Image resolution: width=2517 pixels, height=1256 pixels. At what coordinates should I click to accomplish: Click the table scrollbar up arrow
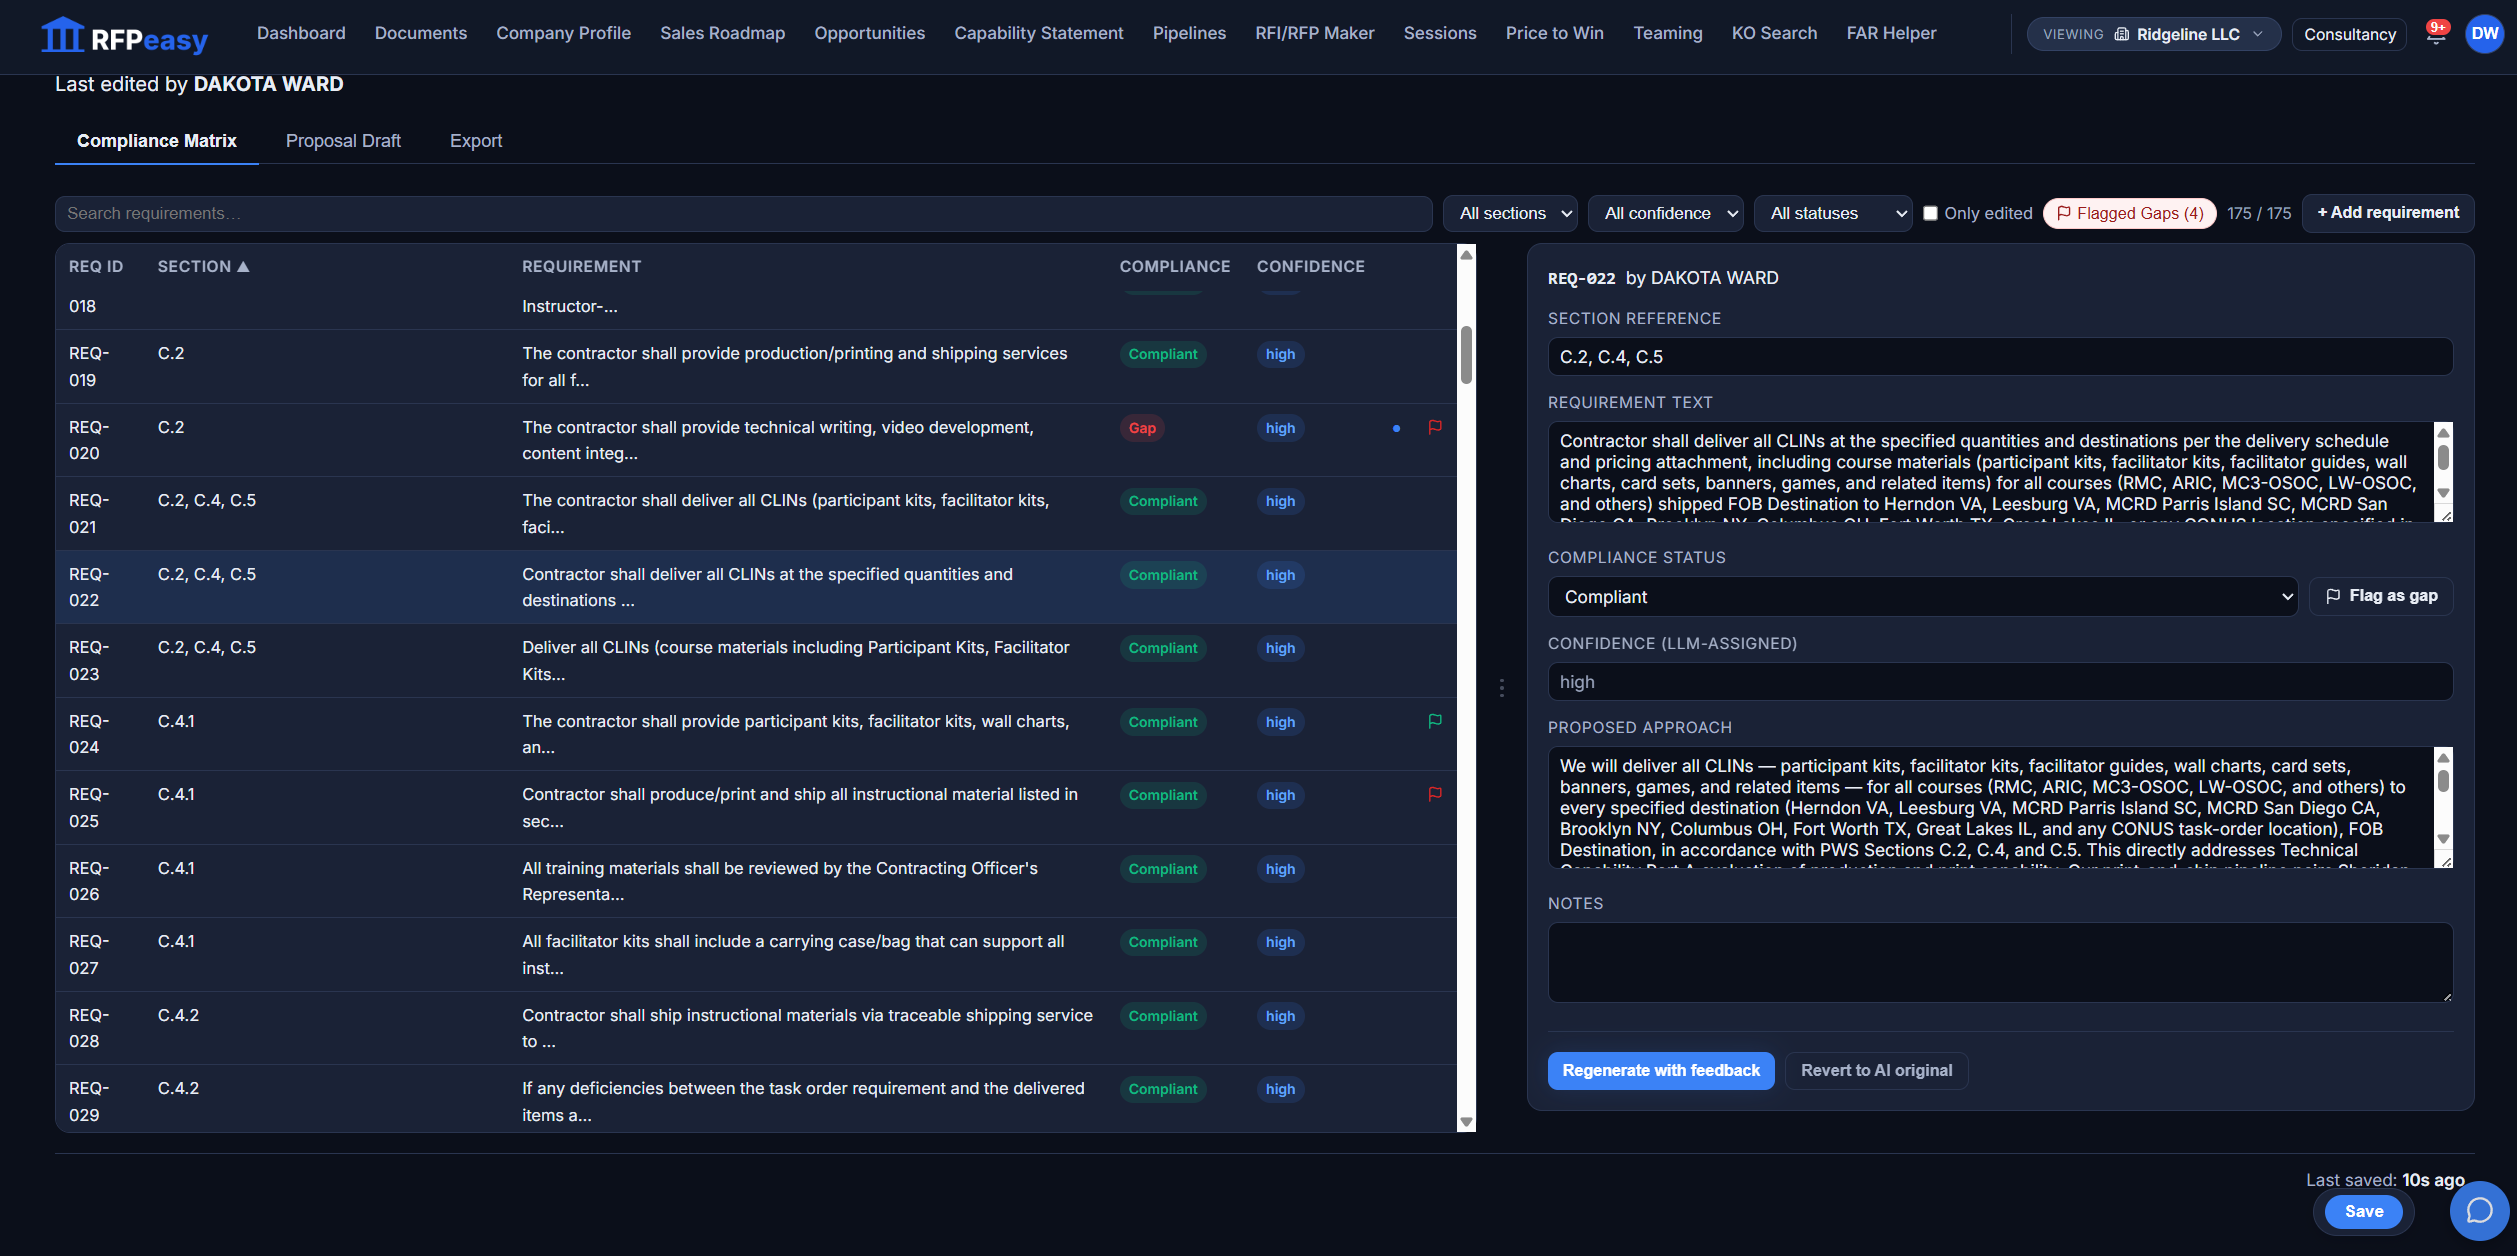1466,255
